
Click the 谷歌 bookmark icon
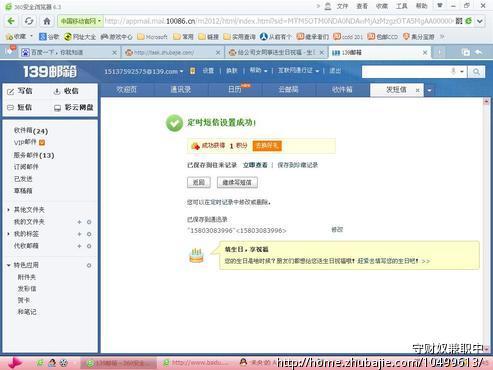click(x=43, y=37)
